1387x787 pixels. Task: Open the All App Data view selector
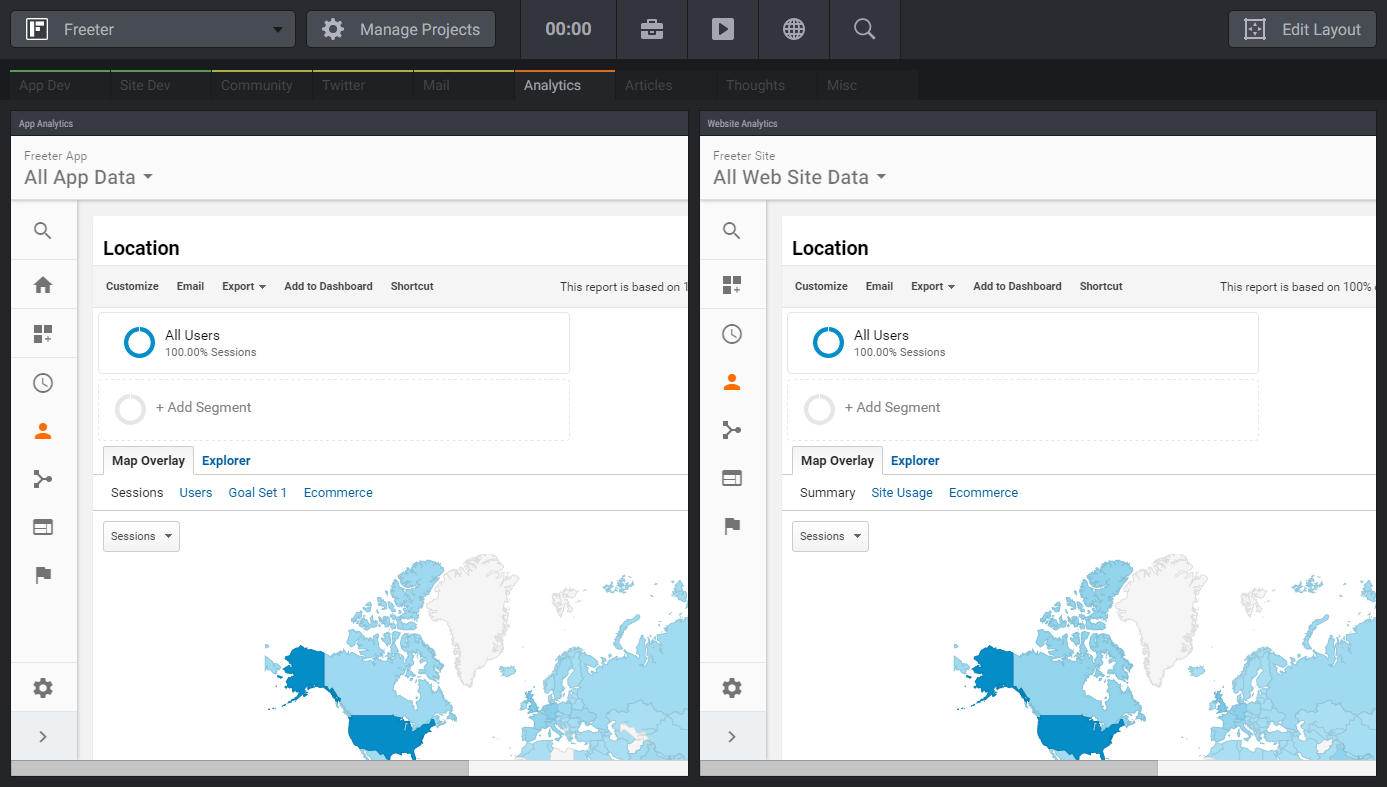pyautogui.click(x=89, y=177)
